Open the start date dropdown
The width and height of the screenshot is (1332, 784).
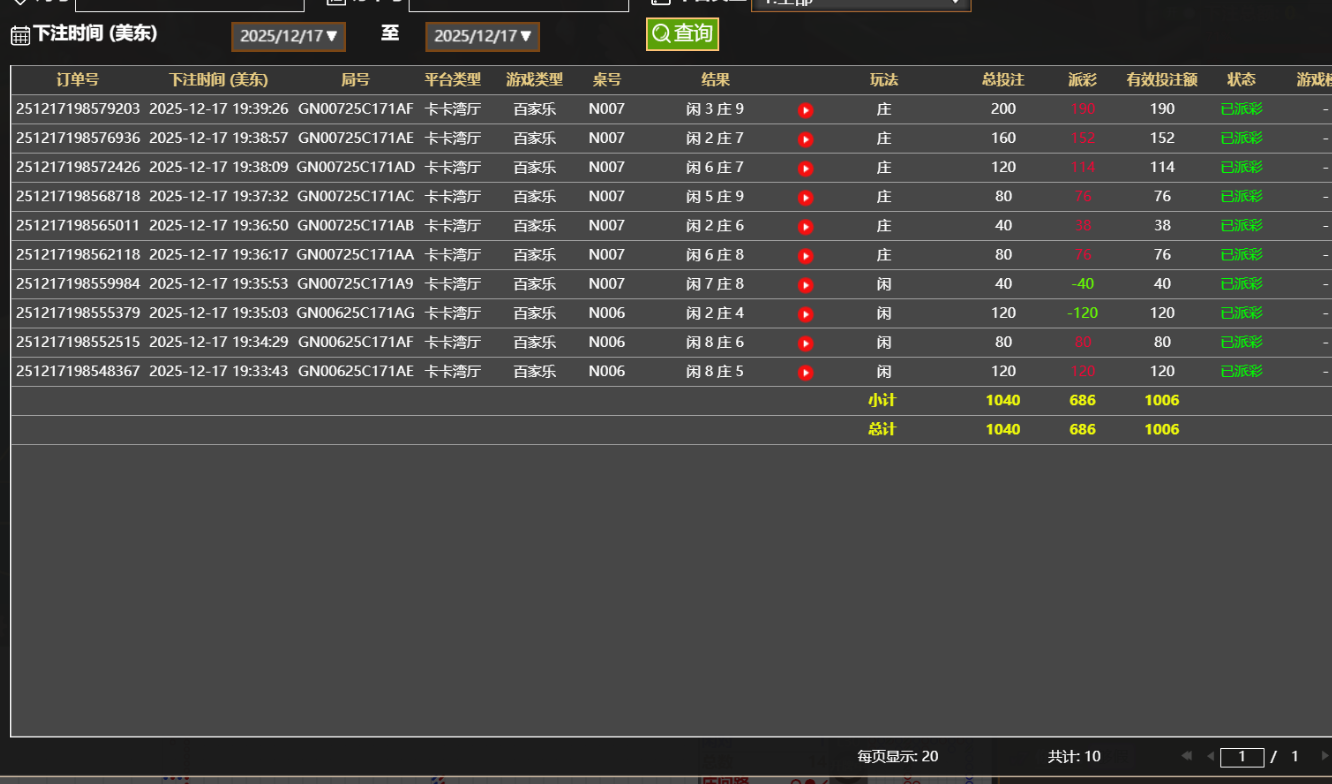[x=288, y=37]
